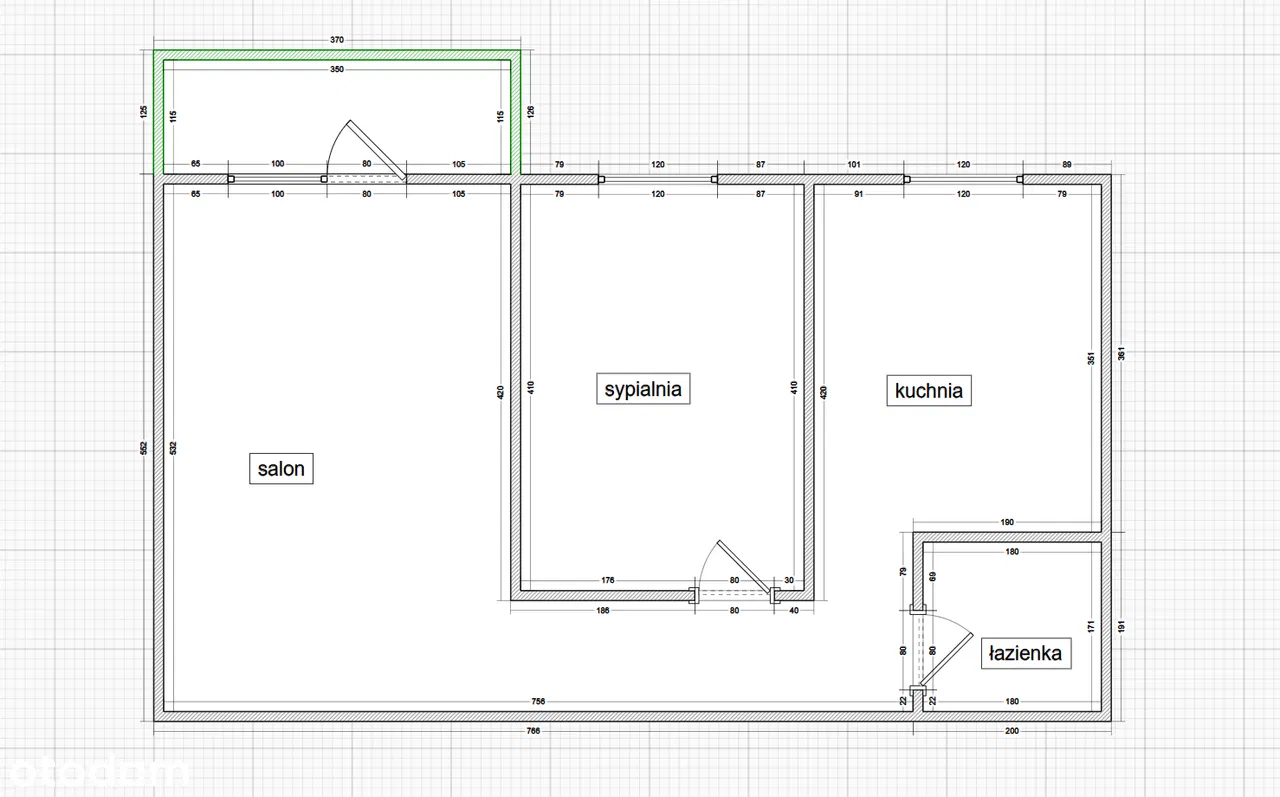Screen dimensions: 1280x797
Task: Click the łazienka room label
Action: pyautogui.click(x=1026, y=654)
